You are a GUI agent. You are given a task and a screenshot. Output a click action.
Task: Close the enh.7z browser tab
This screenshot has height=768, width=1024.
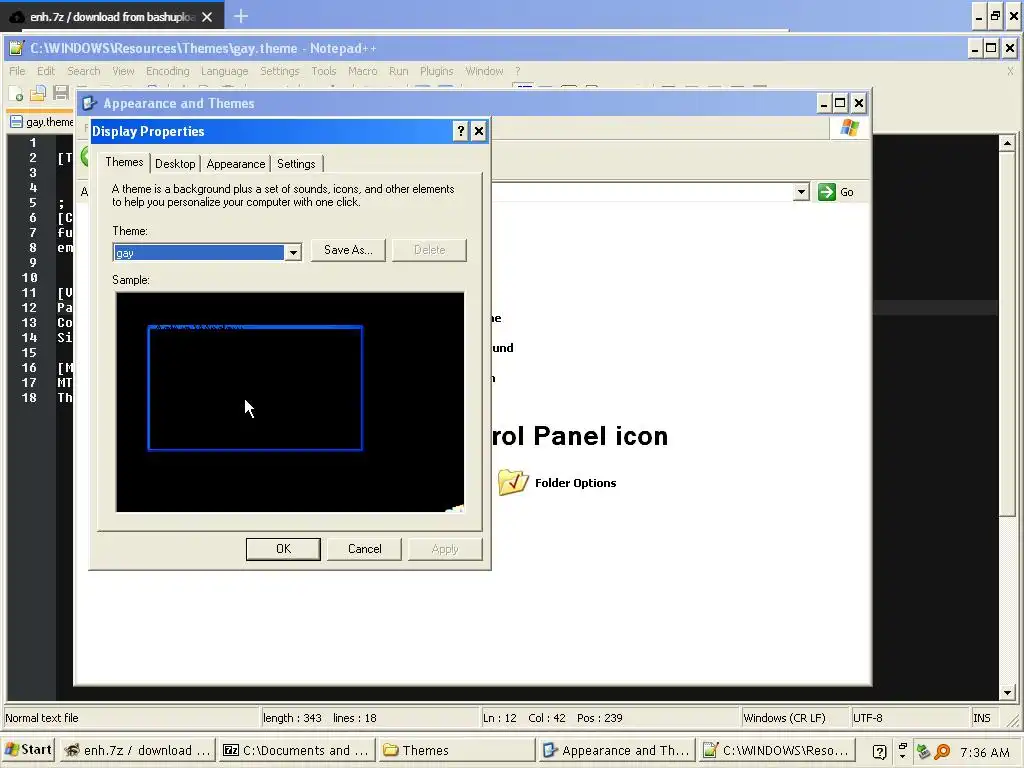(207, 17)
